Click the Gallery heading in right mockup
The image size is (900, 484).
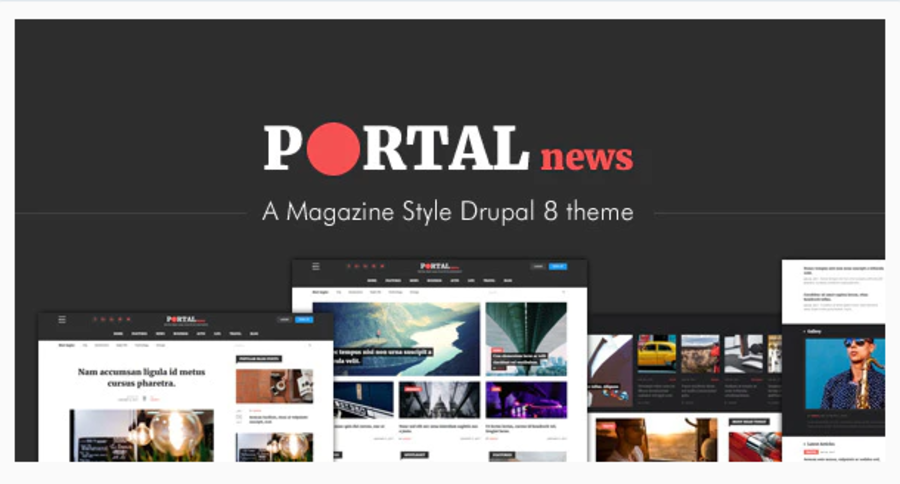814,331
